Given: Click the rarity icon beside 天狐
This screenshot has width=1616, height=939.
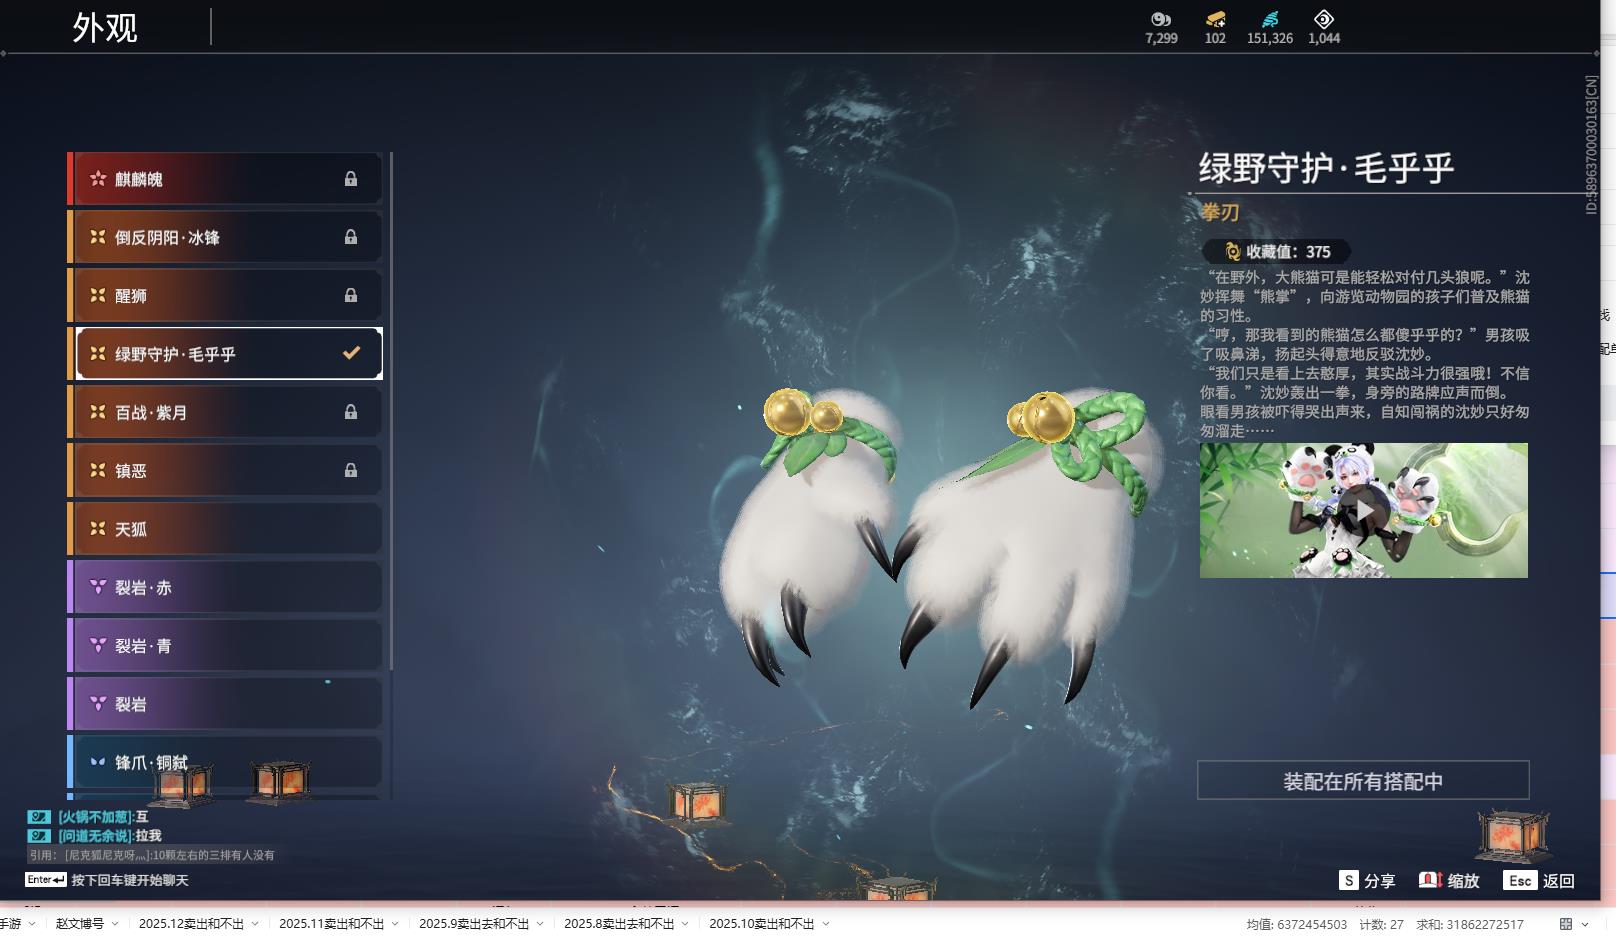Looking at the screenshot, I should tap(98, 528).
